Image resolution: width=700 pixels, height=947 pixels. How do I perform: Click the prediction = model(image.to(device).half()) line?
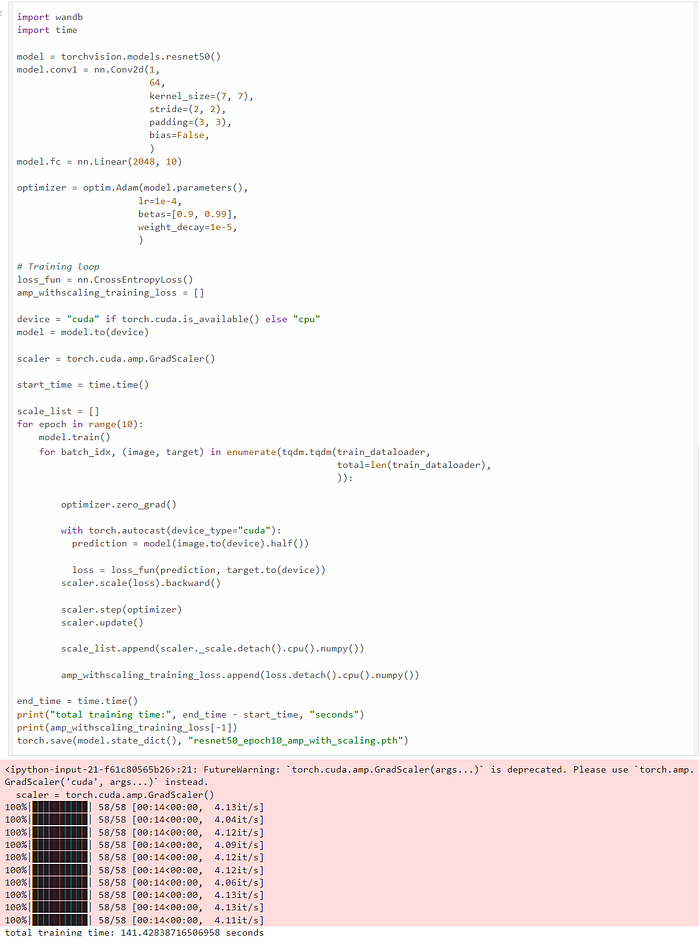click(x=190, y=544)
